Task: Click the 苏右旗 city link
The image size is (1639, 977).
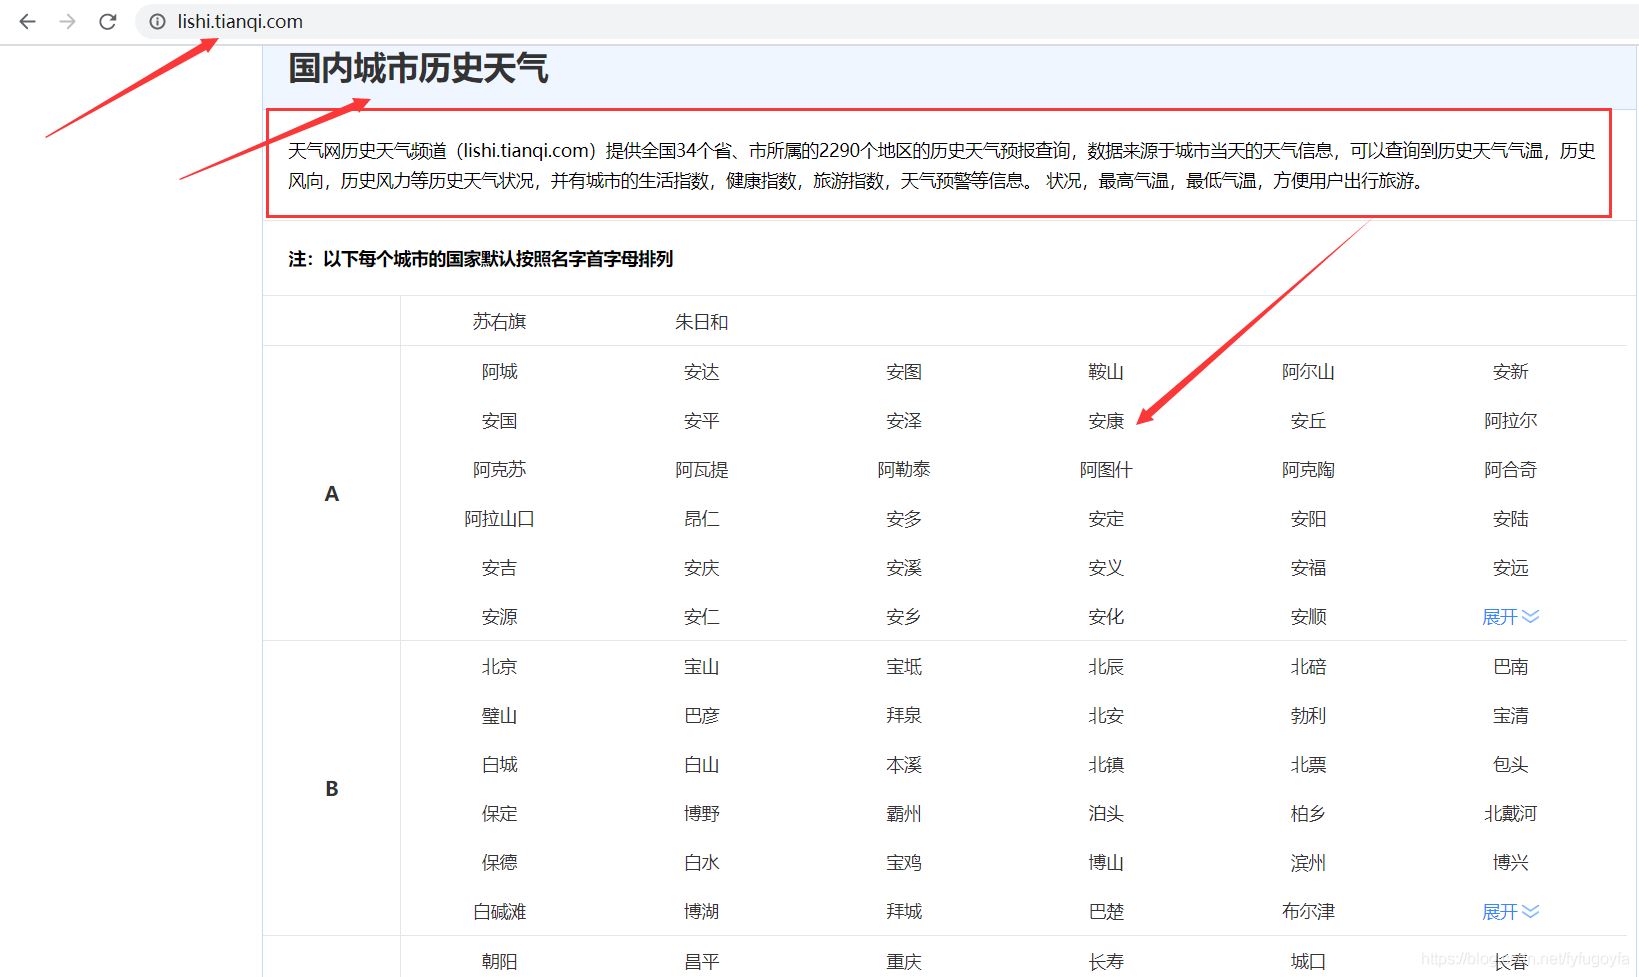Action: (x=498, y=321)
